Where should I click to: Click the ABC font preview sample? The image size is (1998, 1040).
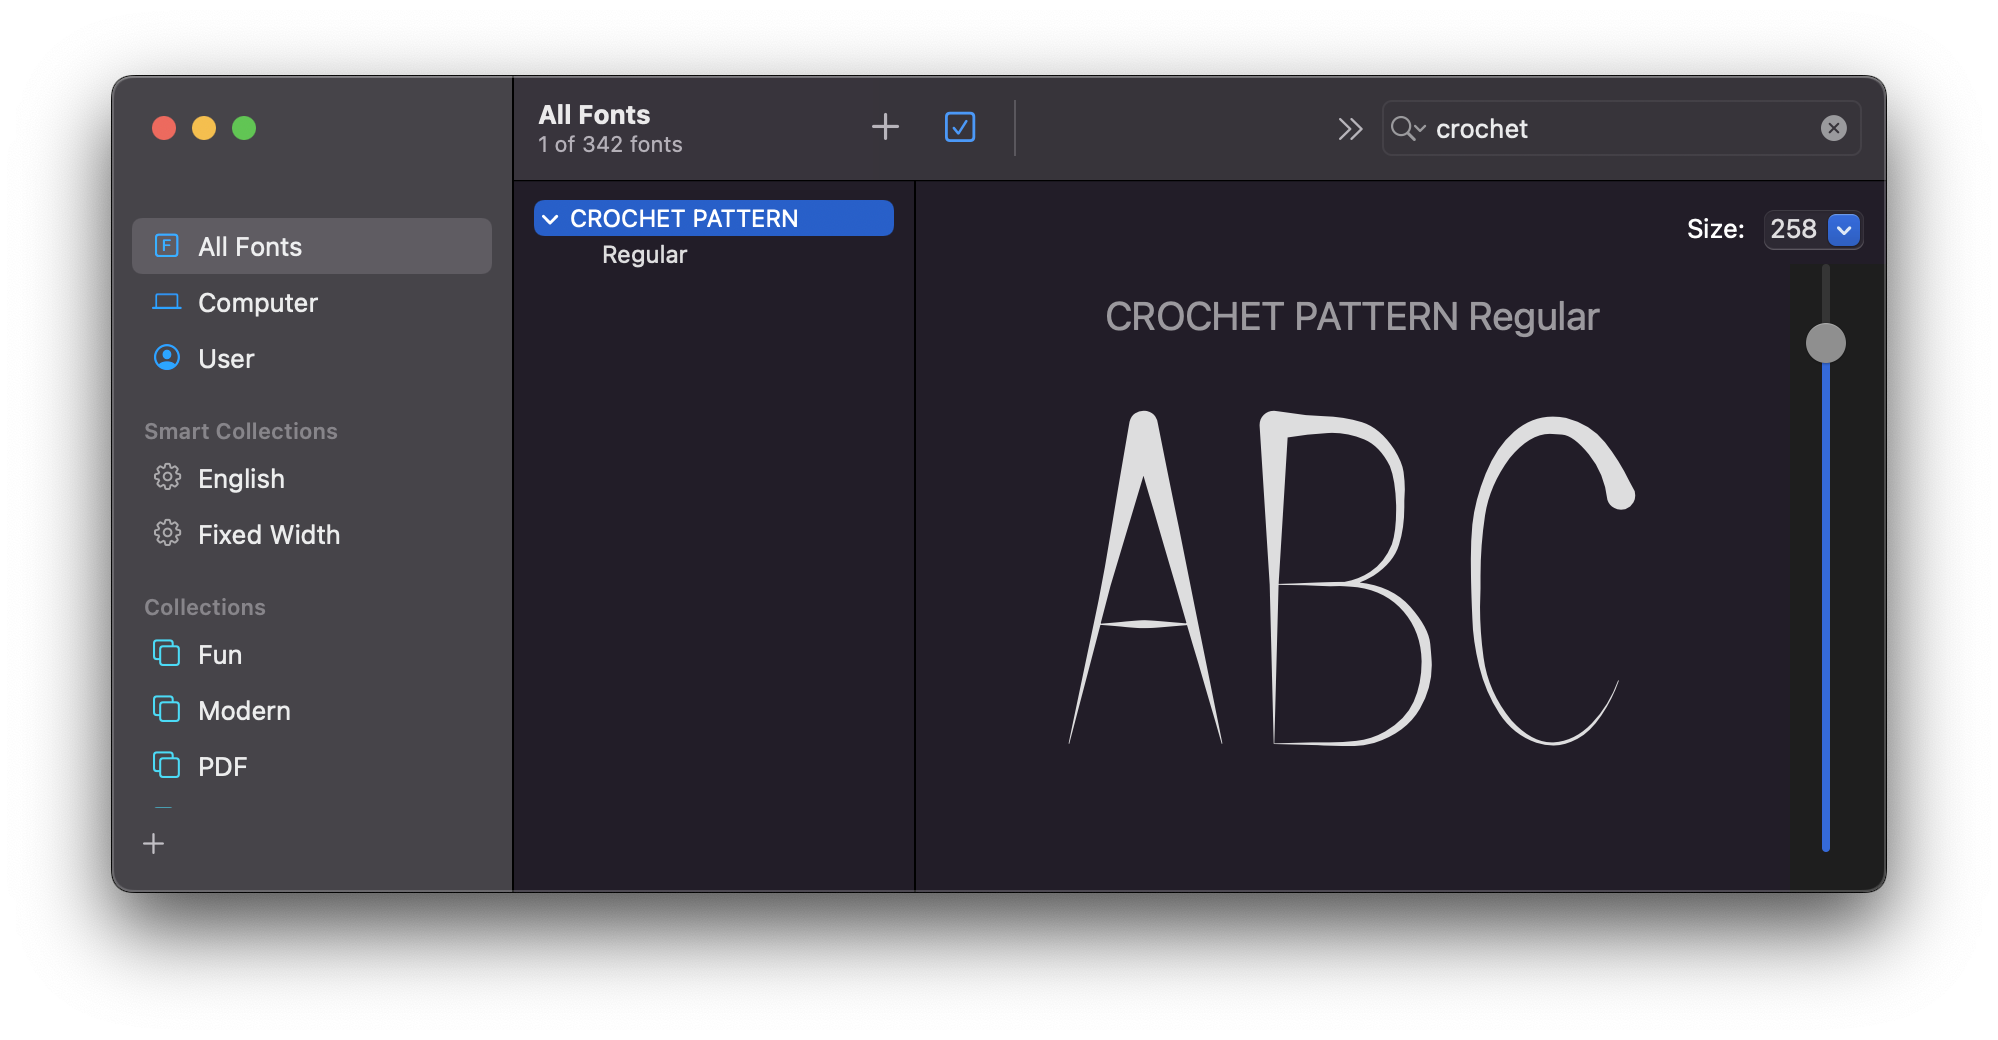coord(1352,578)
